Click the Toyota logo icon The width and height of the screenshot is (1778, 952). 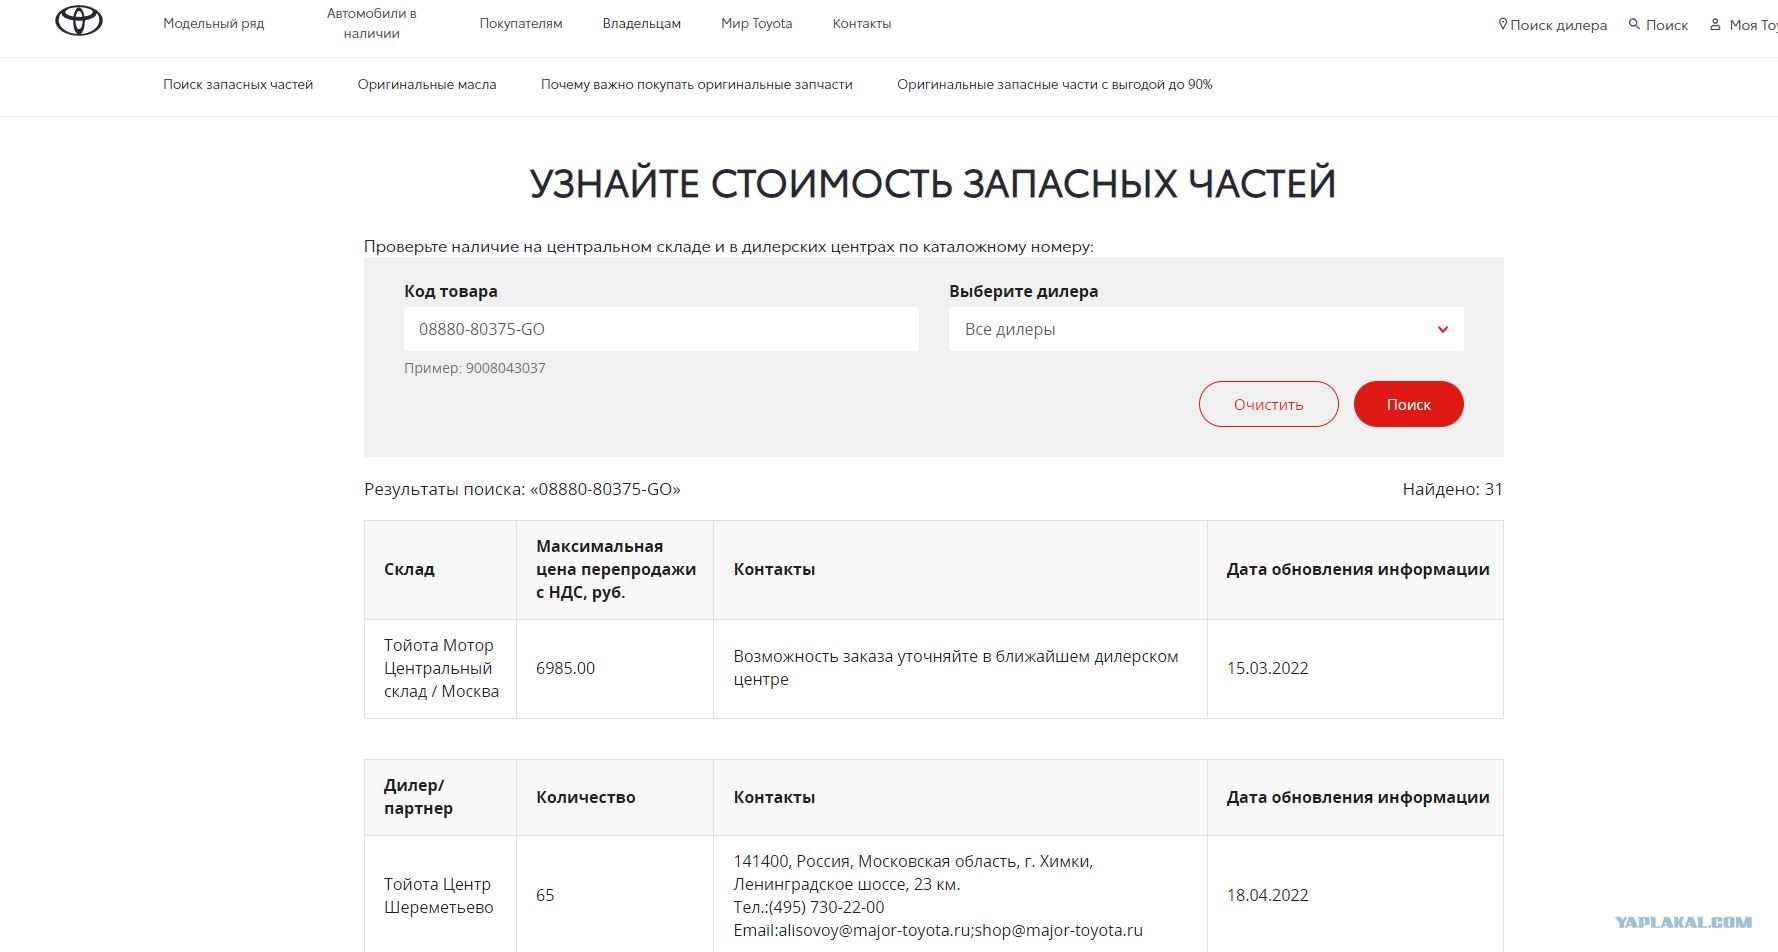(79, 20)
